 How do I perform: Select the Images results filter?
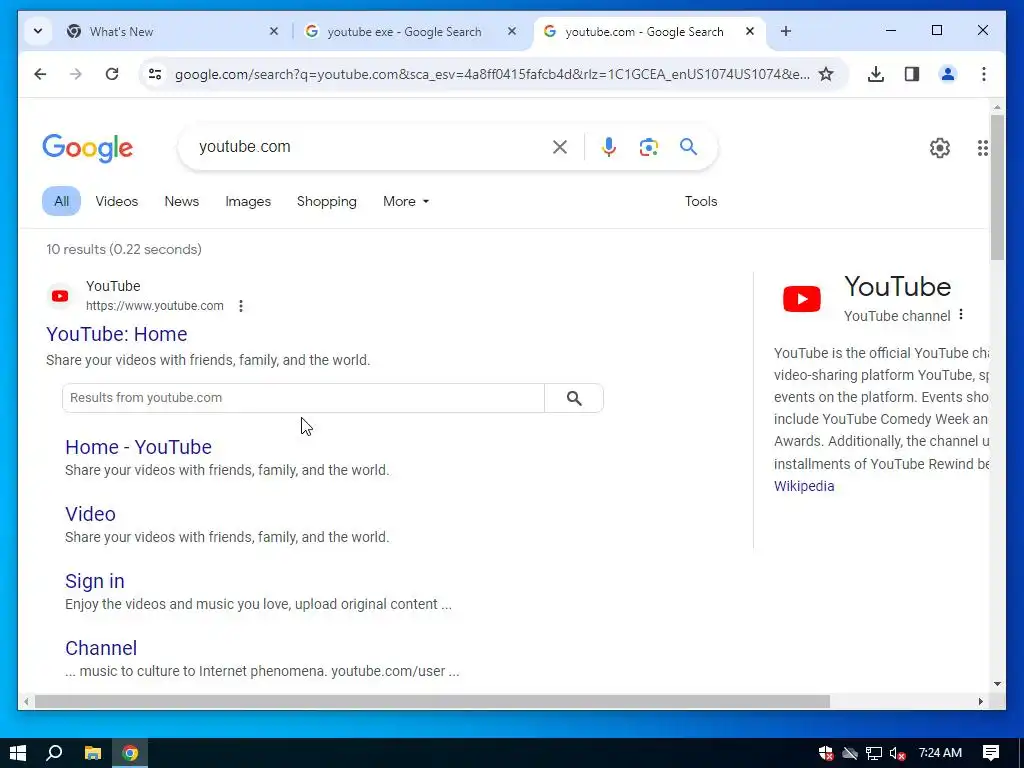coord(248,201)
